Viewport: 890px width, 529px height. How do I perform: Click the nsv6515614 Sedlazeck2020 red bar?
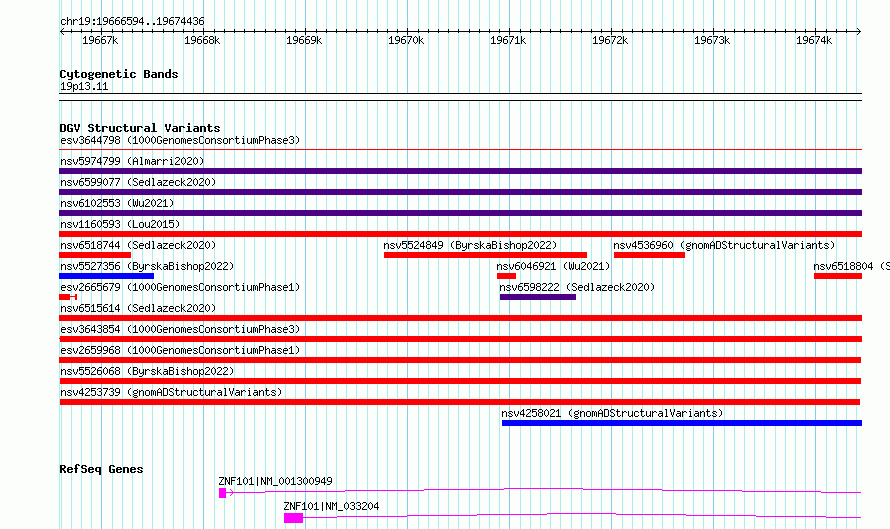[460, 318]
